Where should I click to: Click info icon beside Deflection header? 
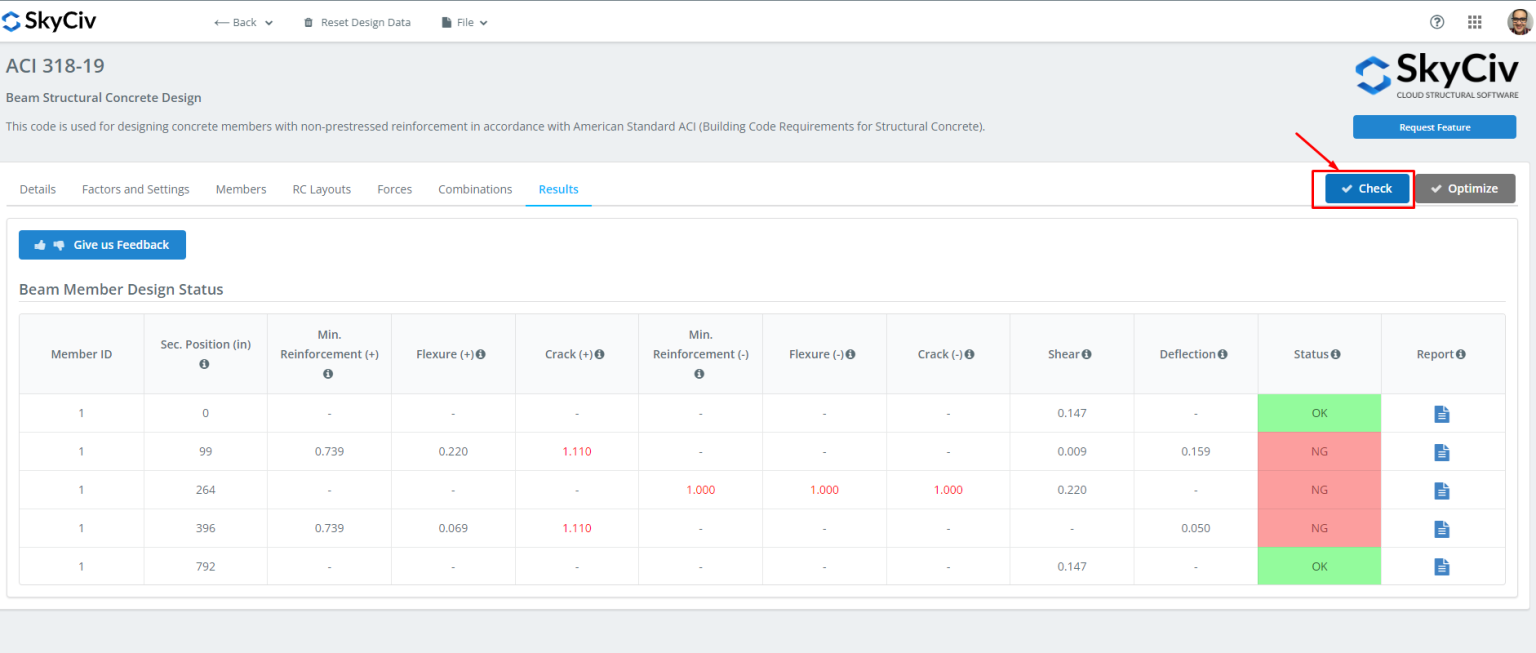coord(1223,354)
